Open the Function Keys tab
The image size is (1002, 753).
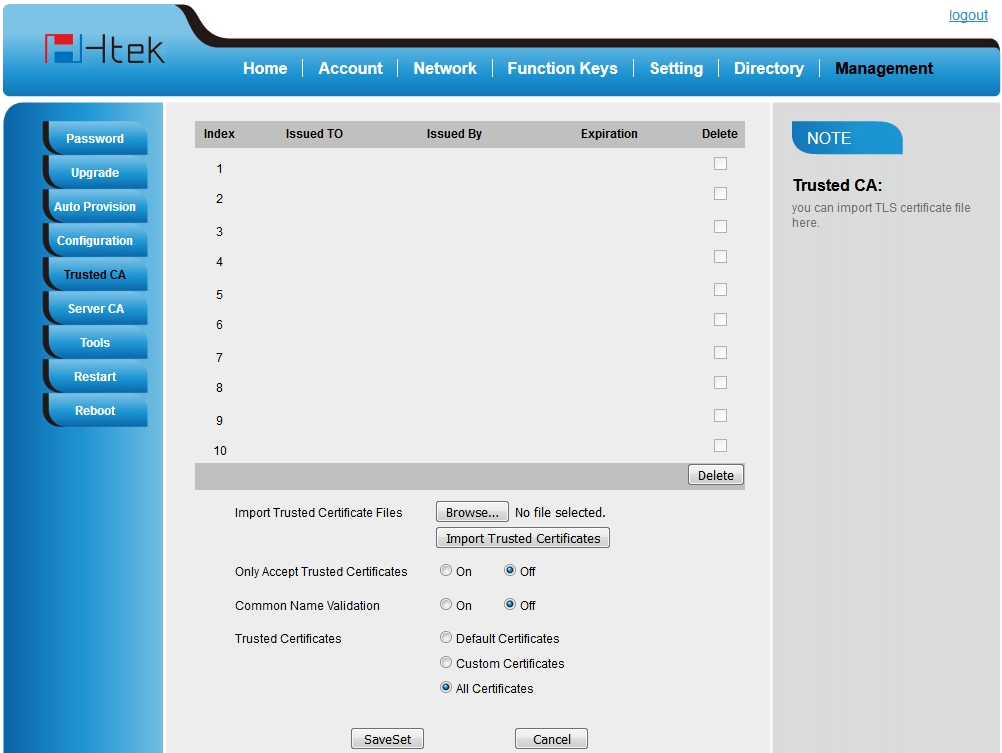562,68
